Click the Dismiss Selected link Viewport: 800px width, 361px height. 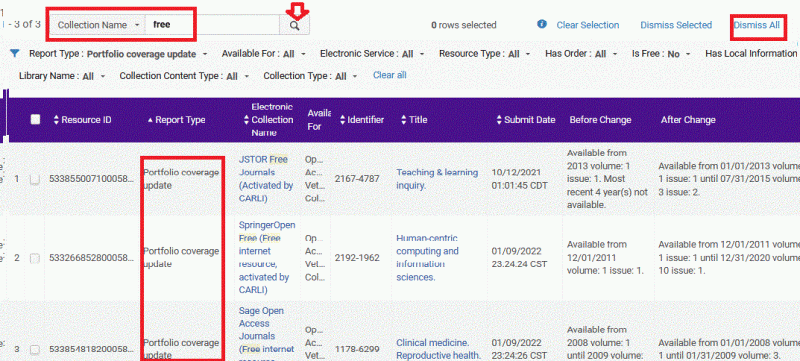point(676,25)
